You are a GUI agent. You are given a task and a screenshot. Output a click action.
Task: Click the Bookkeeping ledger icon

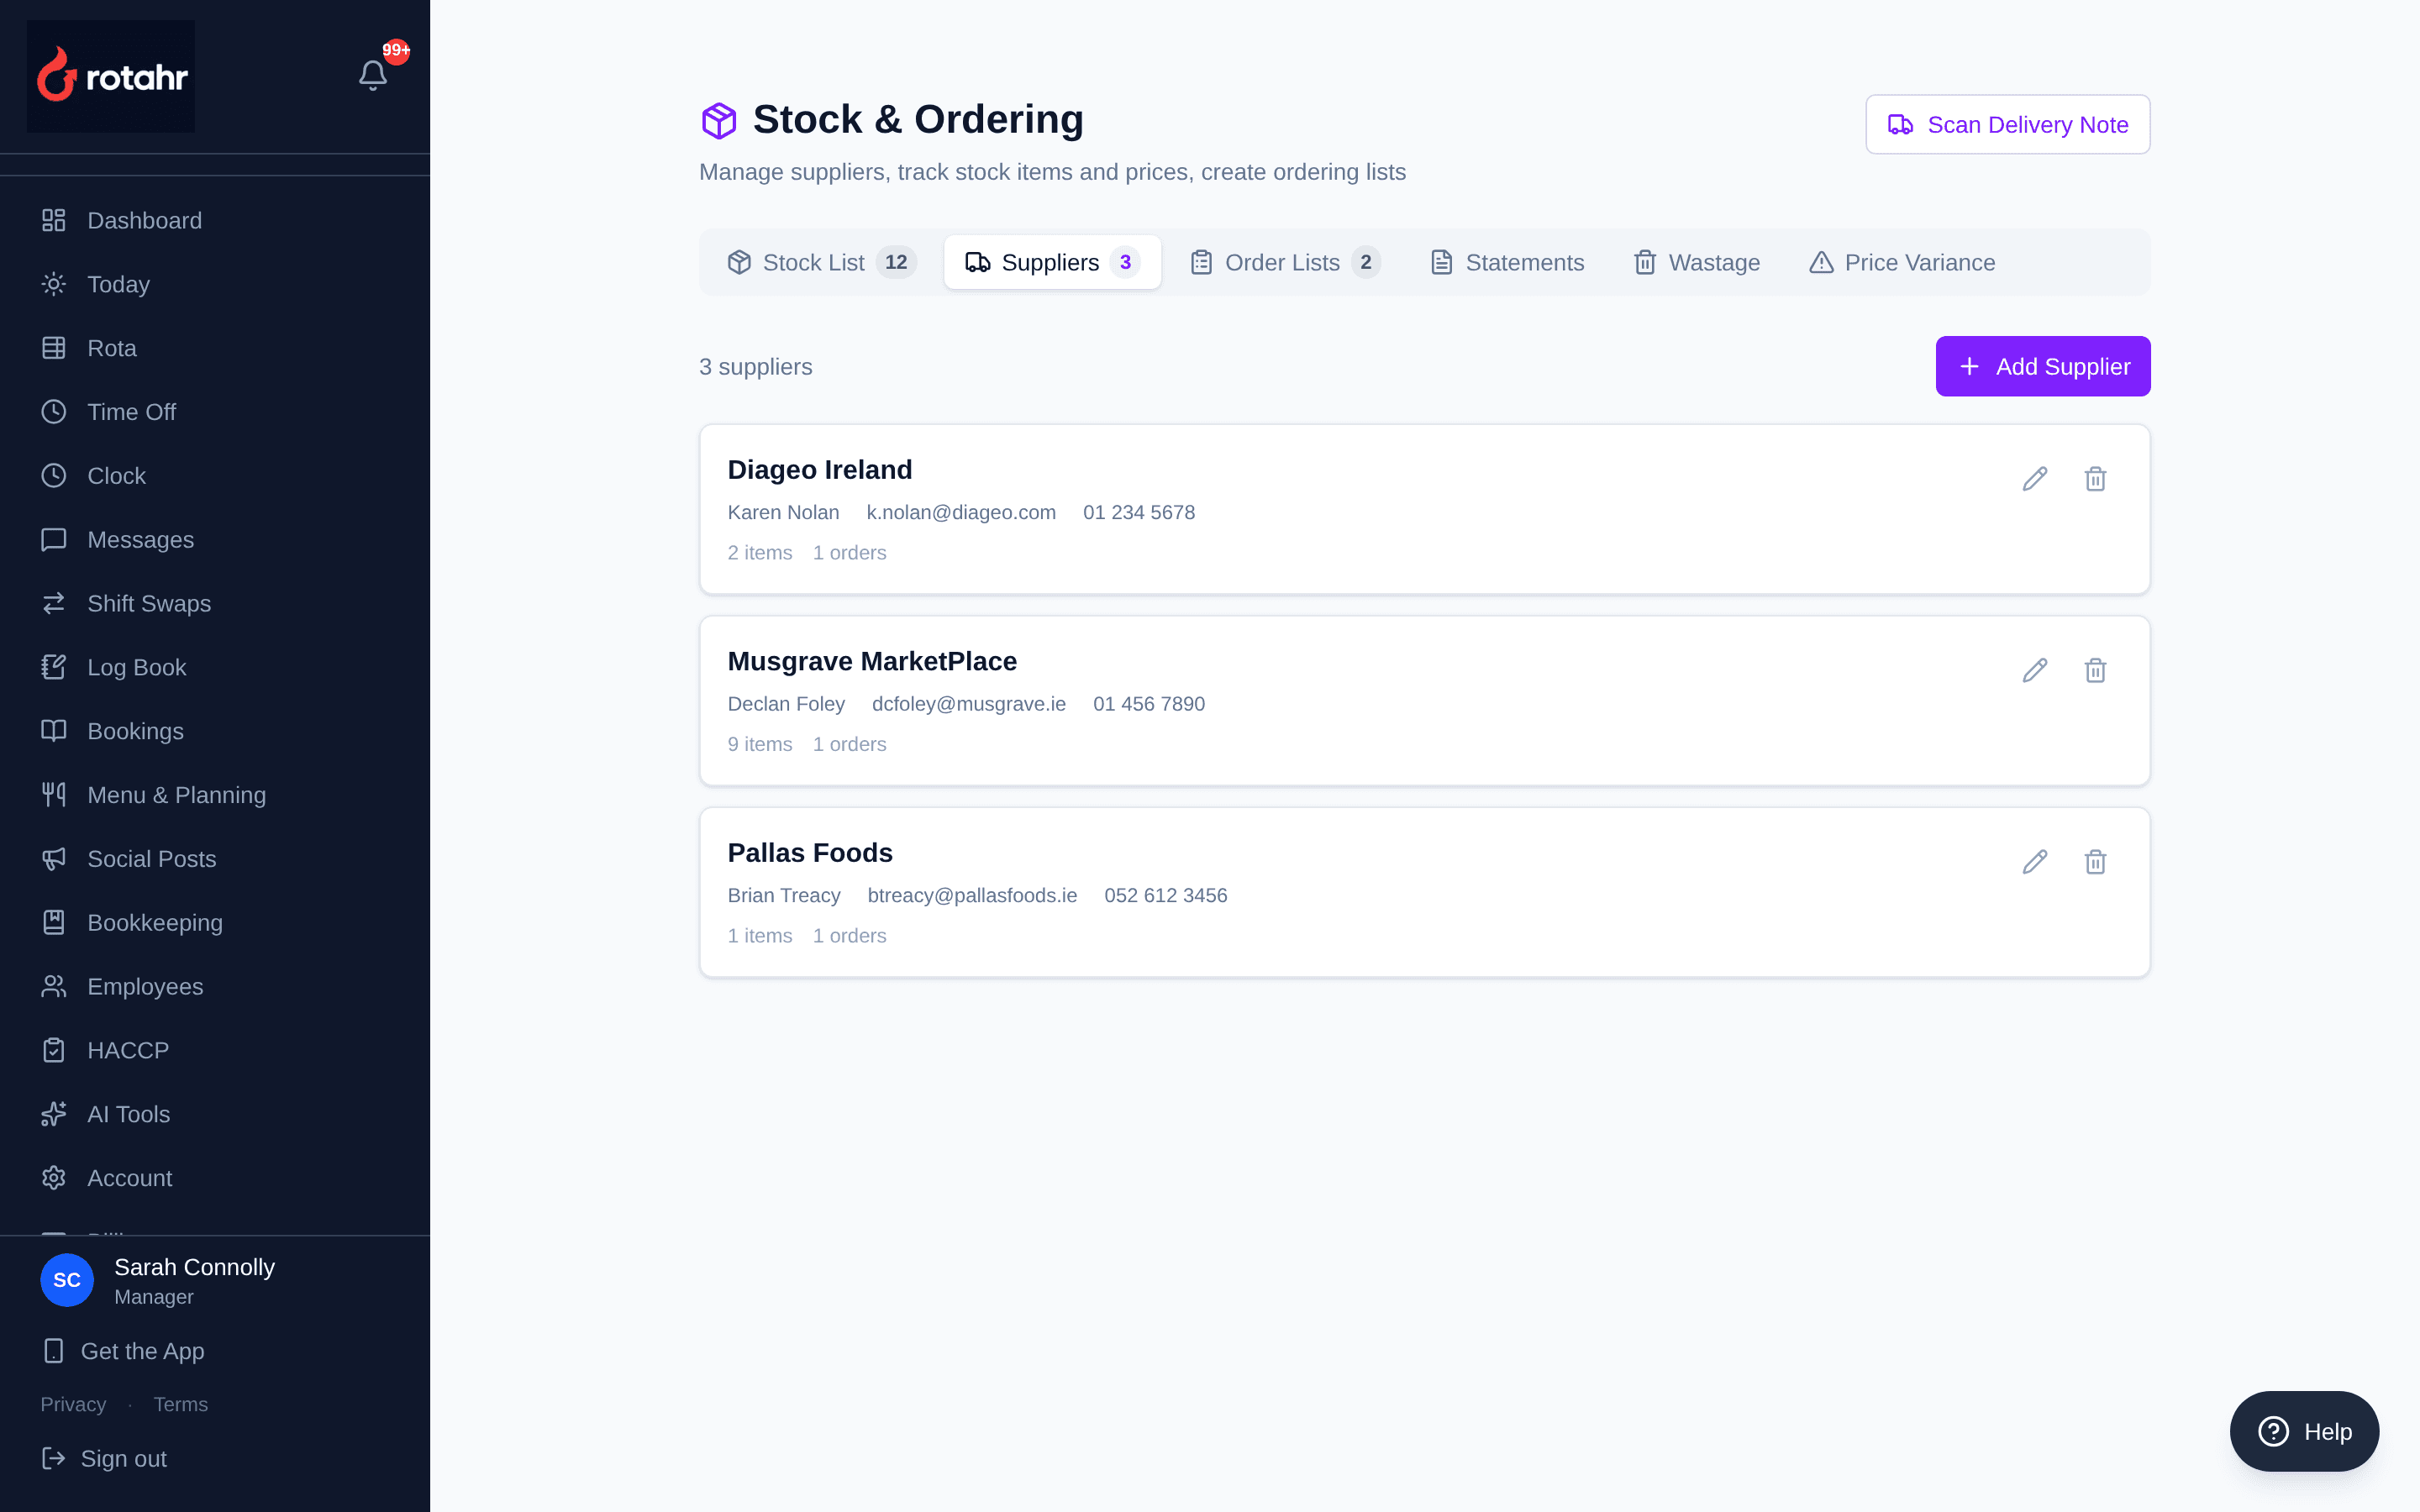54,923
